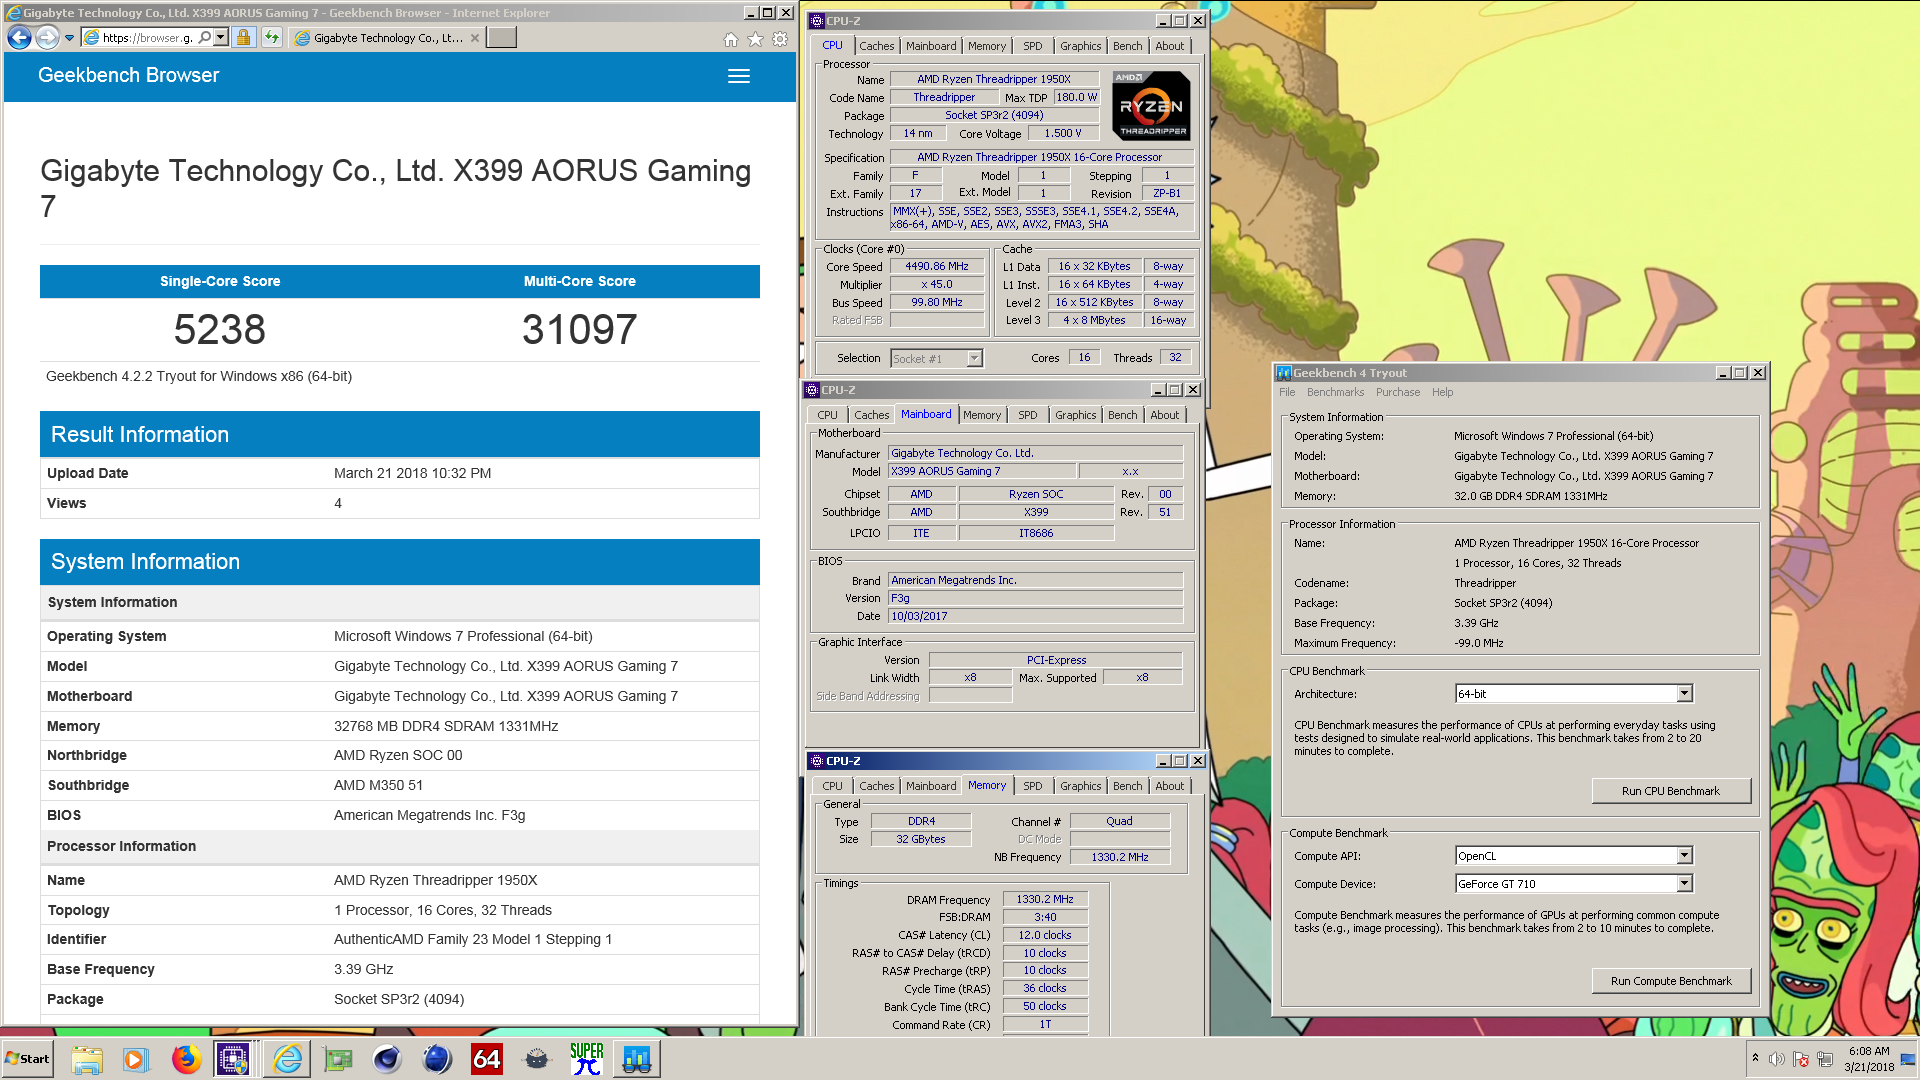Open Action Center flag tray icon
1920x1080 pixels.
pos(1801,1059)
